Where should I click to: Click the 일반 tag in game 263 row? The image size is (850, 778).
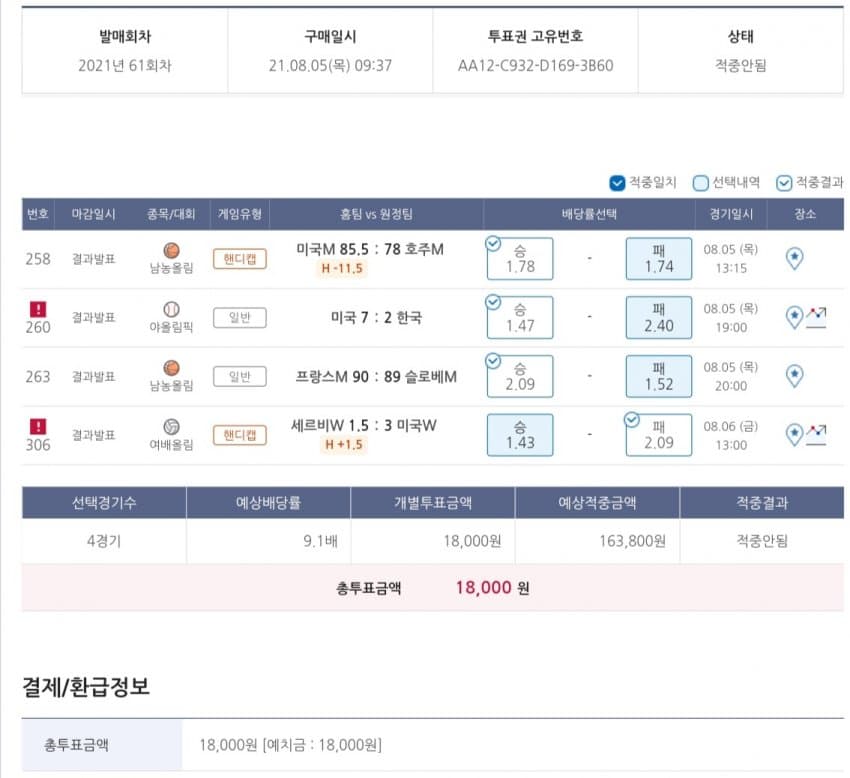pyautogui.click(x=239, y=376)
